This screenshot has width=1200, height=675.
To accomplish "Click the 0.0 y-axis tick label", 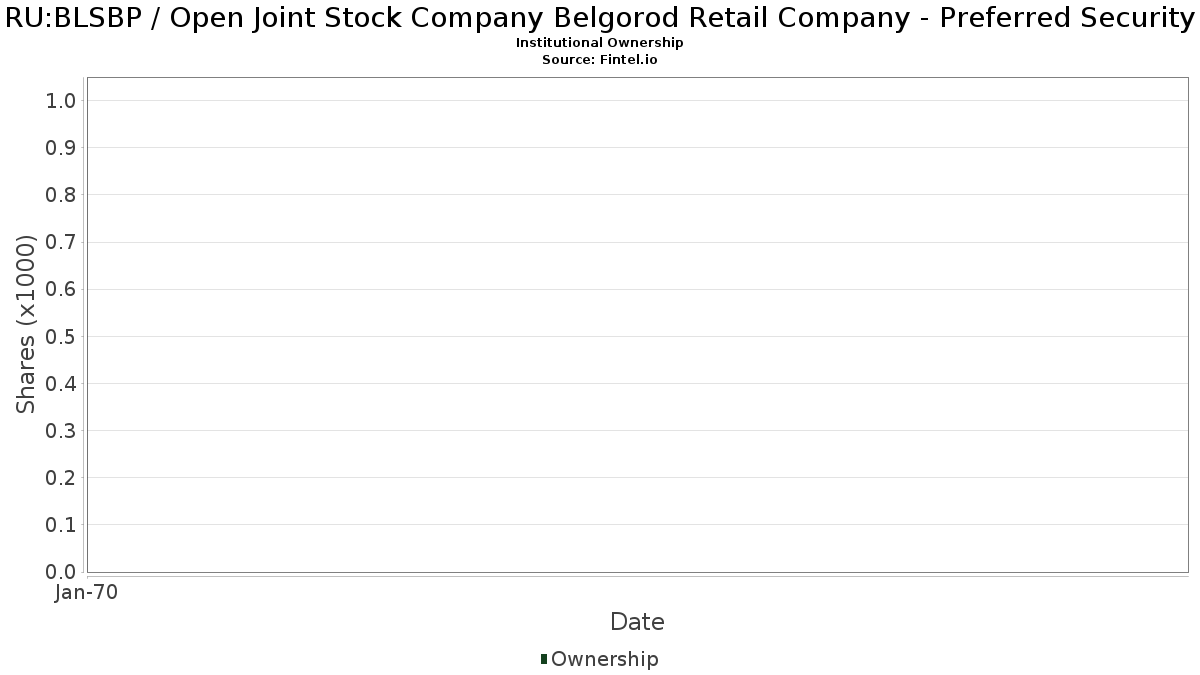I will [x=61, y=572].
